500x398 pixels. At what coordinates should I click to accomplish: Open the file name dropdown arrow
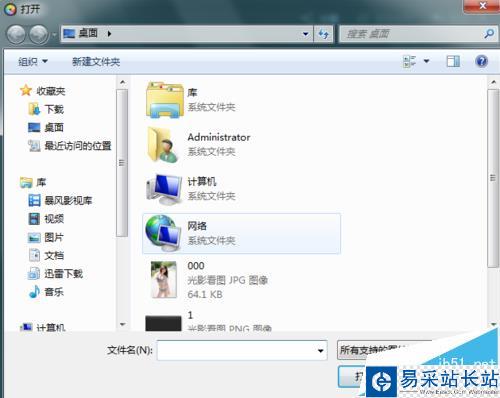(x=321, y=350)
